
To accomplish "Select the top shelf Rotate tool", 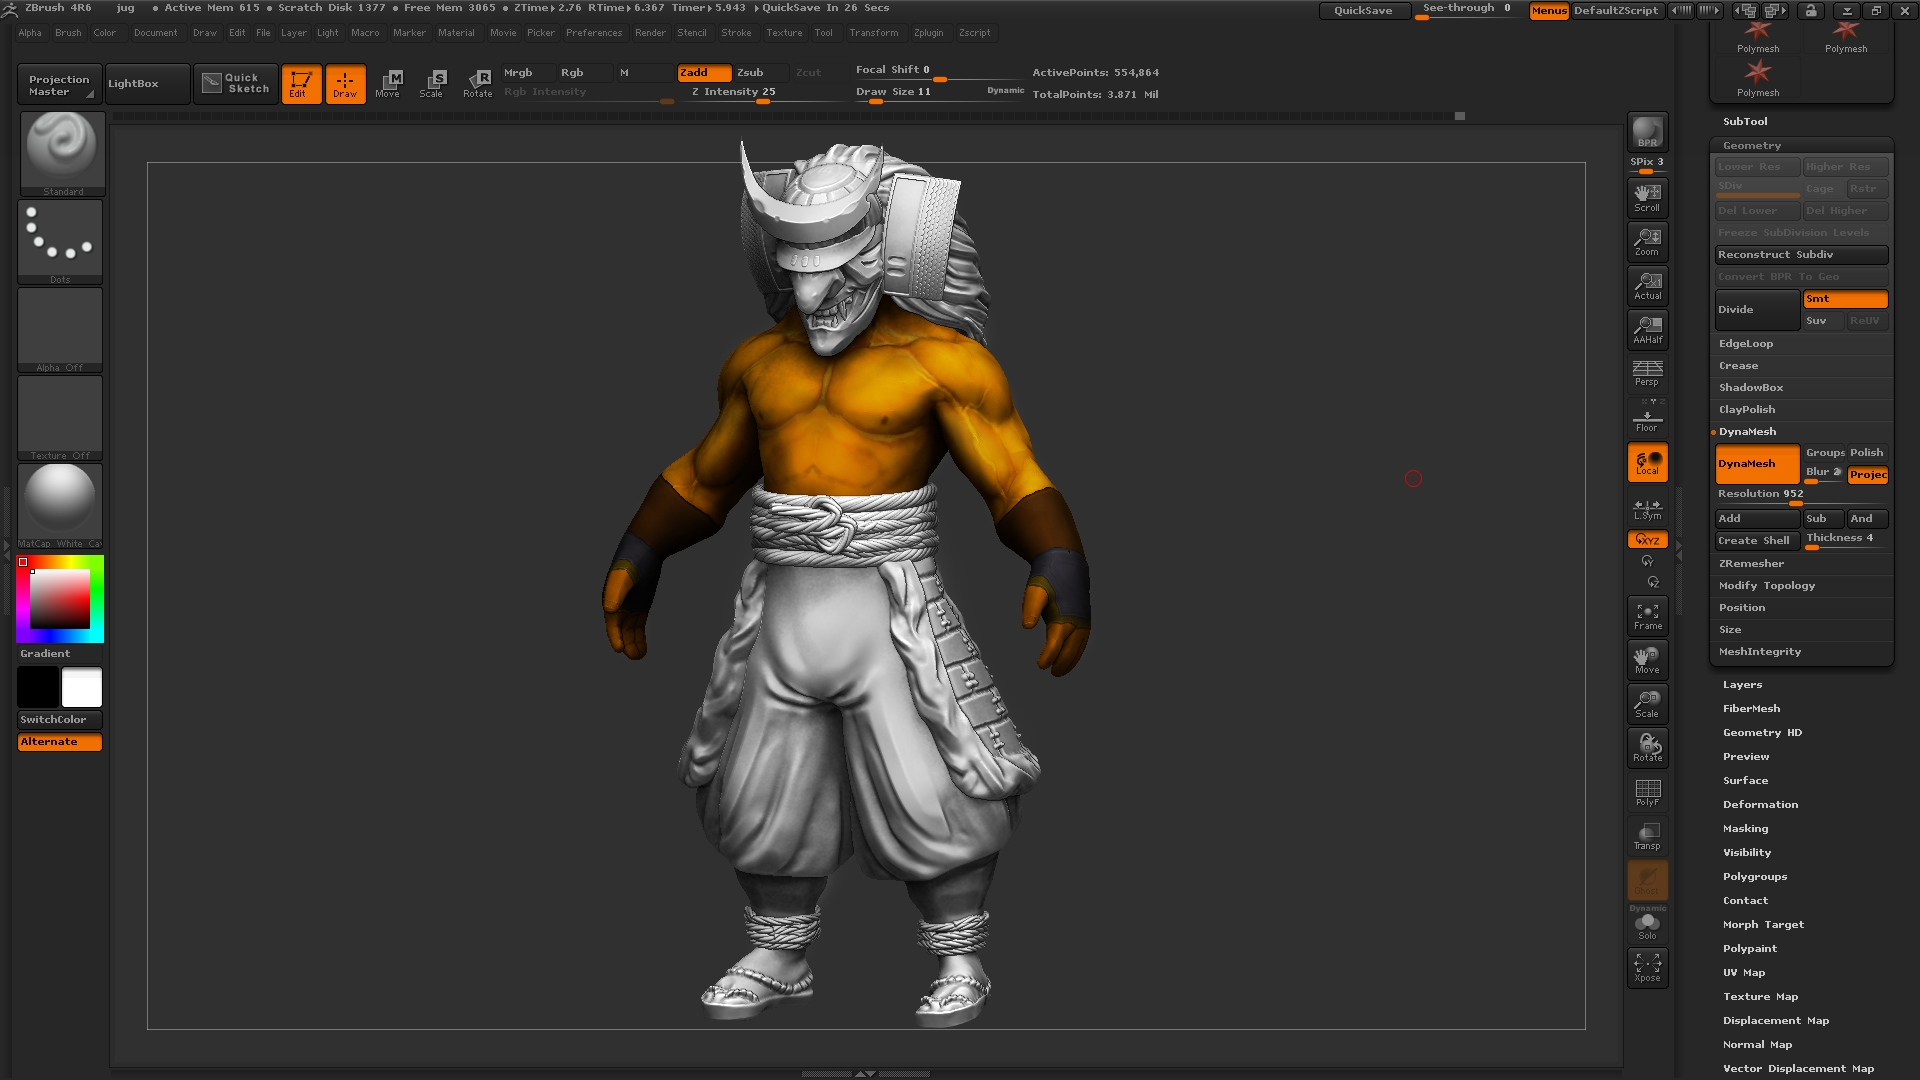I will pos(477,84).
